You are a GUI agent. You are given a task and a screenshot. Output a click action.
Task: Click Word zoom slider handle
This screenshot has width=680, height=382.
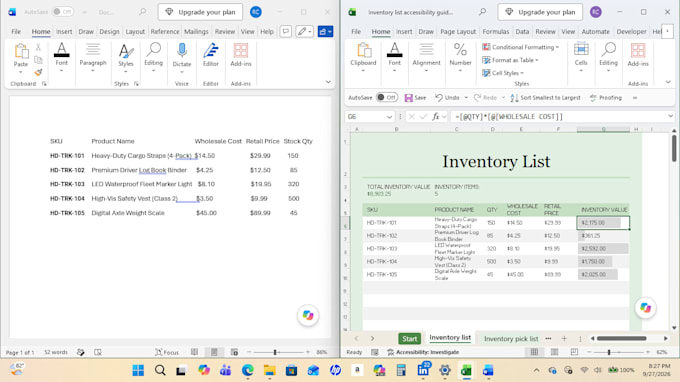click(x=275, y=352)
